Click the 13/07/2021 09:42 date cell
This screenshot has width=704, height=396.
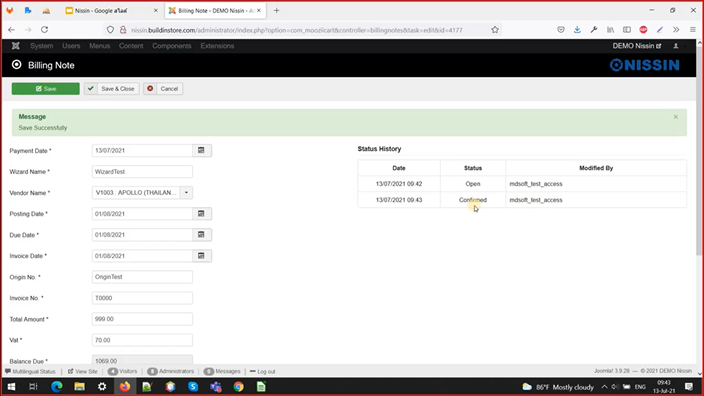[x=399, y=184]
